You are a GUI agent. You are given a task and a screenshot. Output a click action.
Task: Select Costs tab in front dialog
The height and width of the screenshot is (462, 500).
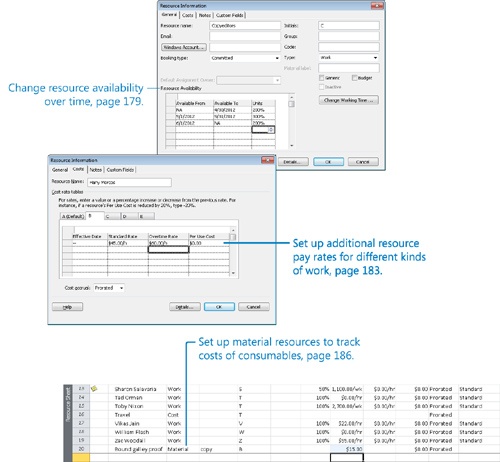78,169
